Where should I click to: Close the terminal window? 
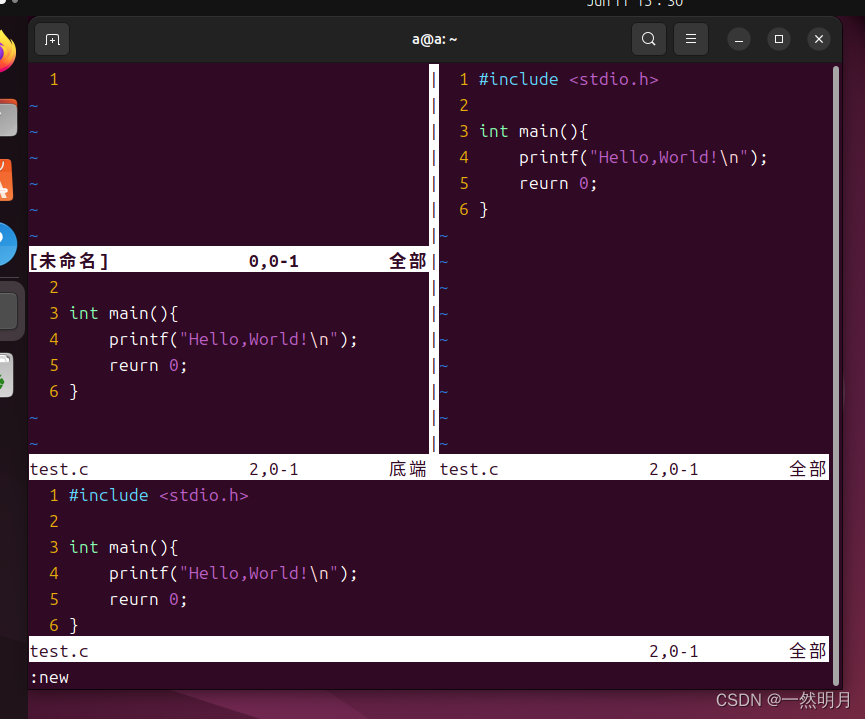[819, 39]
